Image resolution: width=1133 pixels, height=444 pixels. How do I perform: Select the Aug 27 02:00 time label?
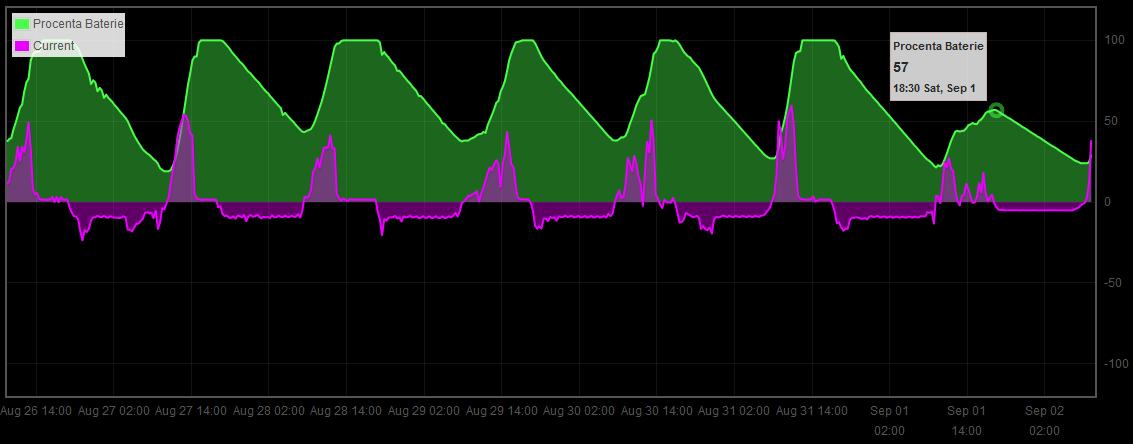tap(113, 411)
